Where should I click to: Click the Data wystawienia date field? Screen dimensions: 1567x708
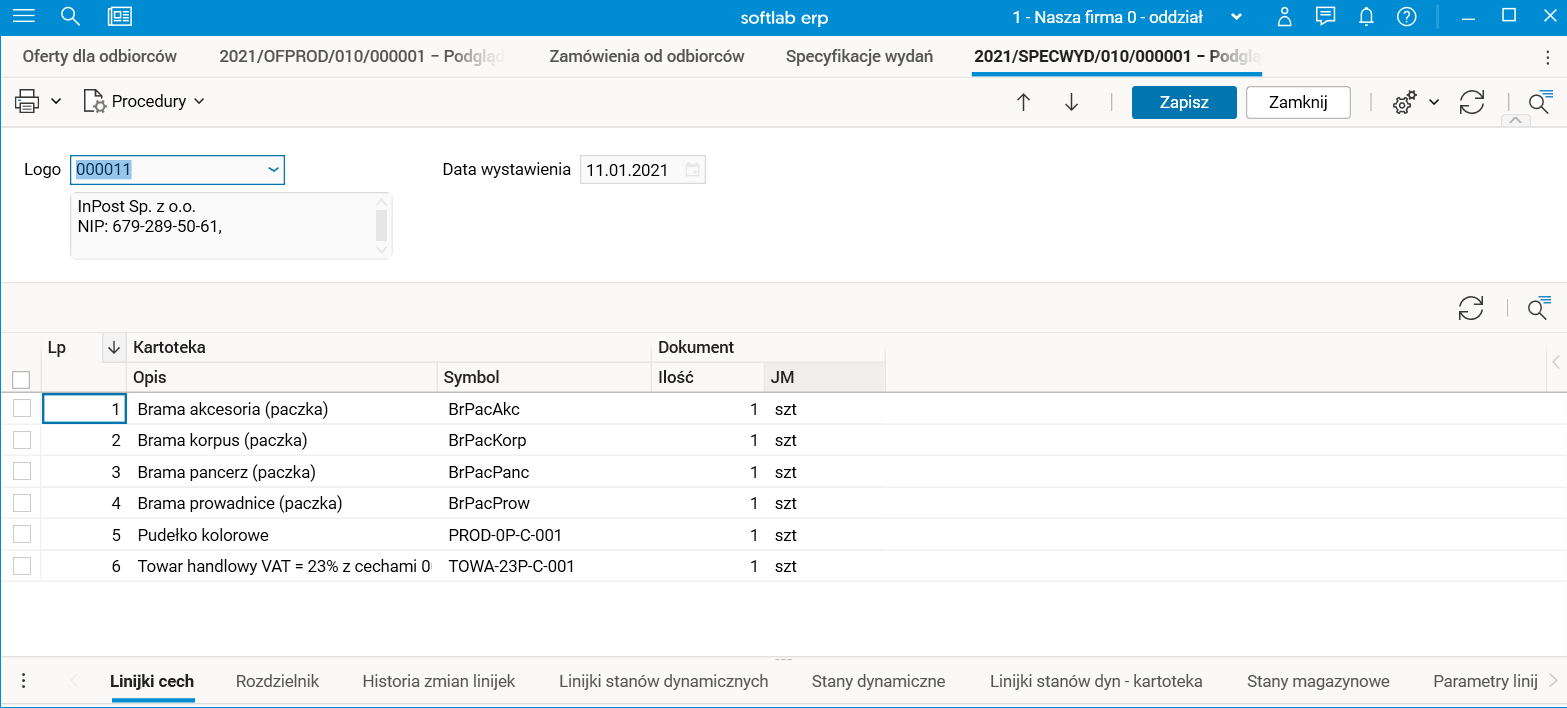(x=632, y=170)
